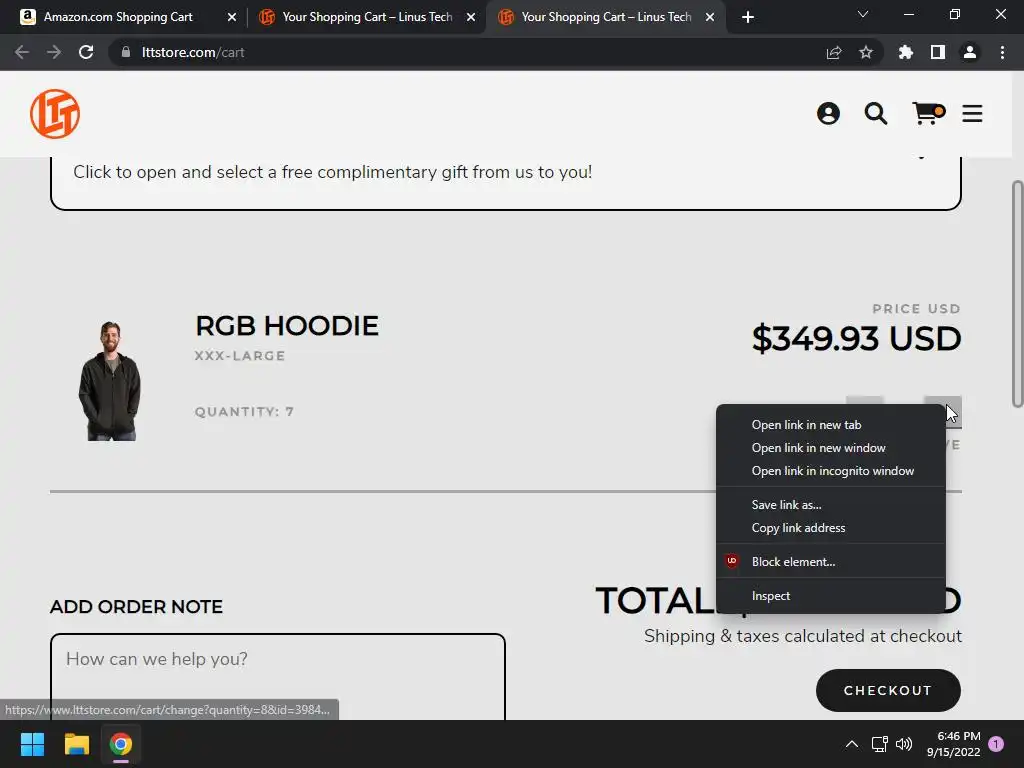
Task: Focus the order note text box
Action: (x=278, y=677)
